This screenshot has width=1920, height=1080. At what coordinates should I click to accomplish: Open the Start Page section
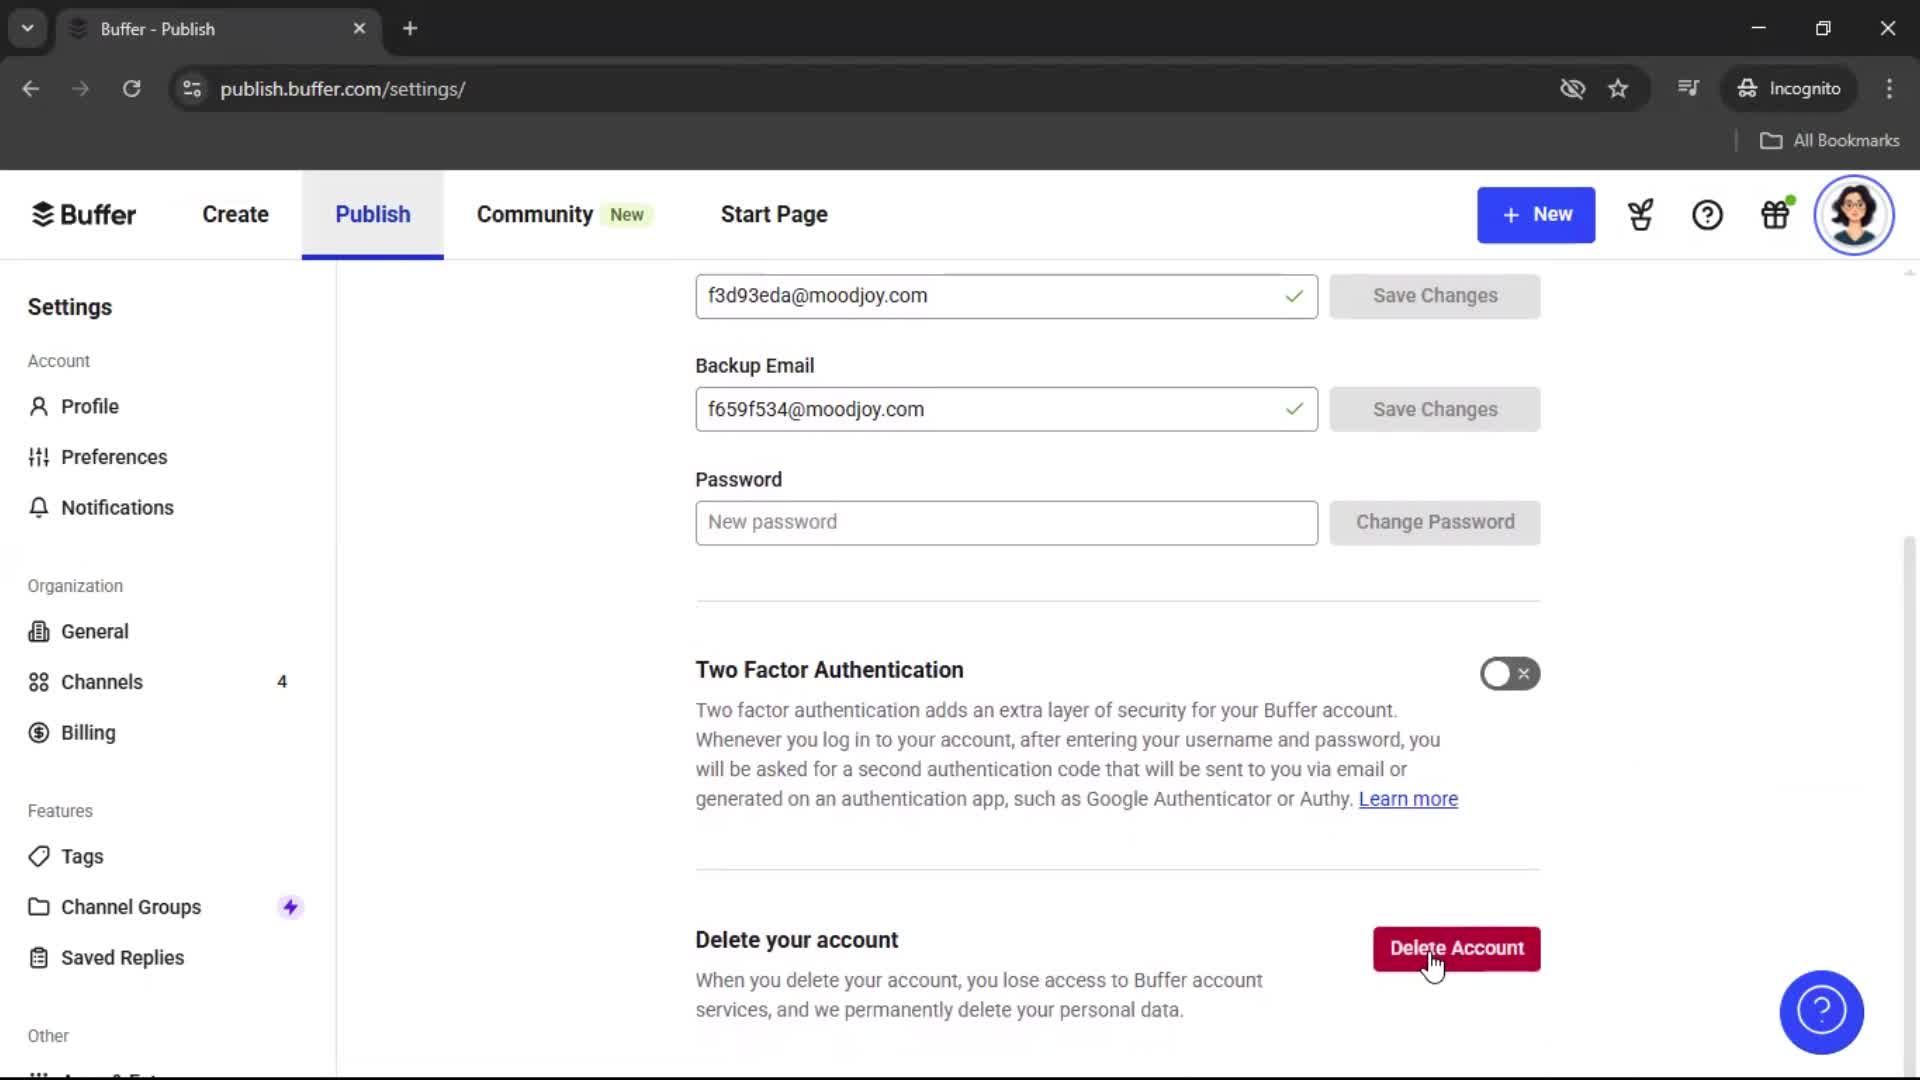click(x=774, y=214)
